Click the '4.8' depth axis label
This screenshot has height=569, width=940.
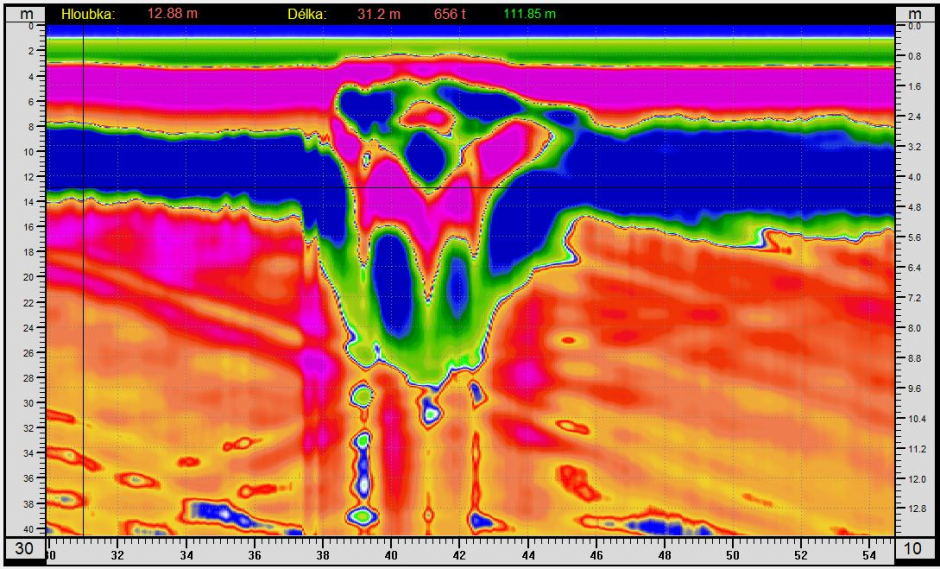point(914,207)
